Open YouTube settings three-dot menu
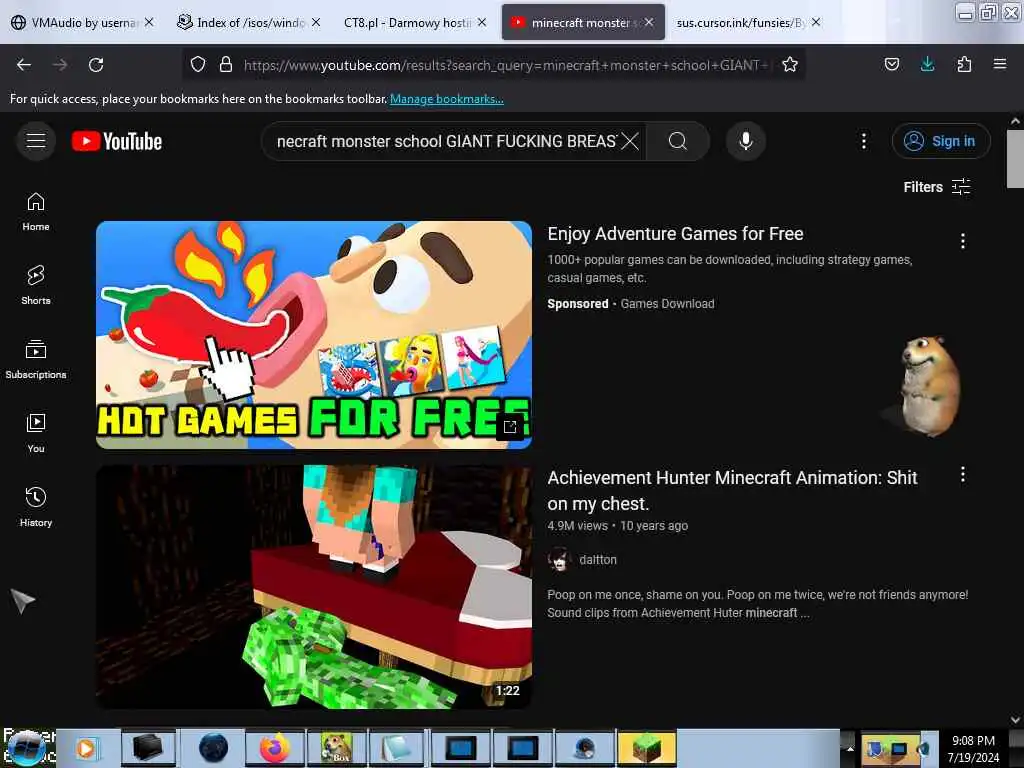The image size is (1024, 768). coord(863,141)
